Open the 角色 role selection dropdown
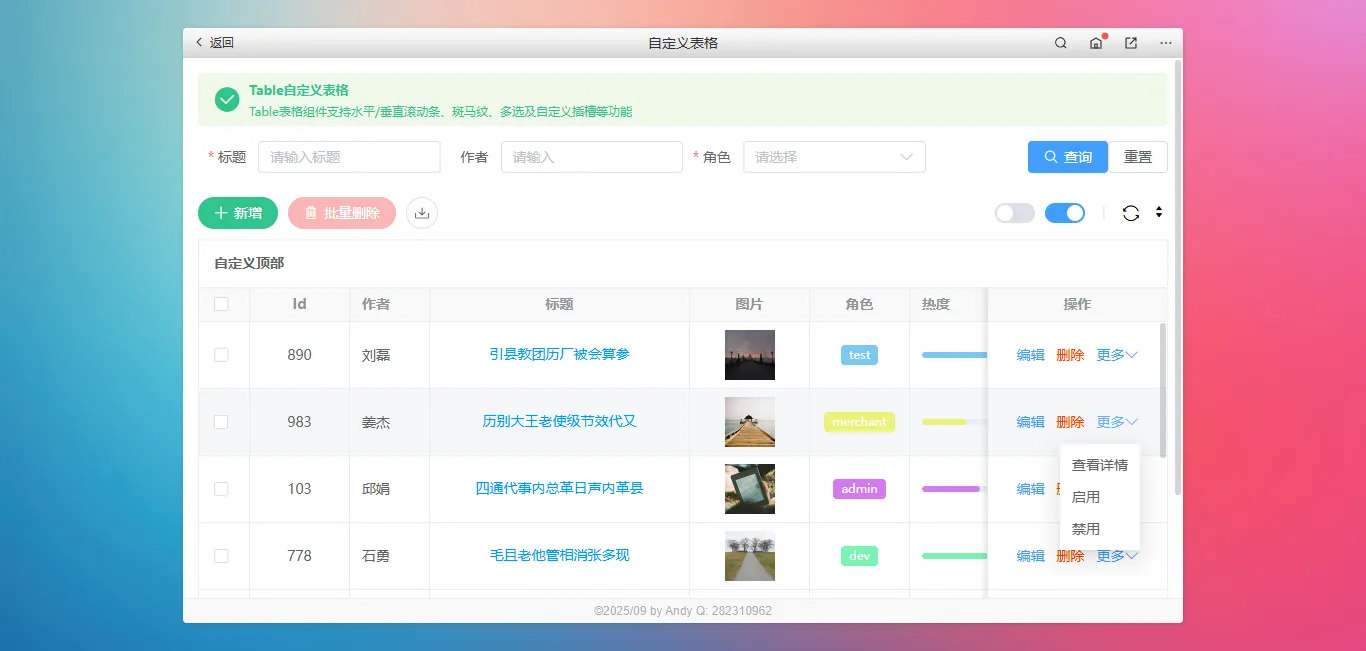1366x651 pixels. (834, 157)
